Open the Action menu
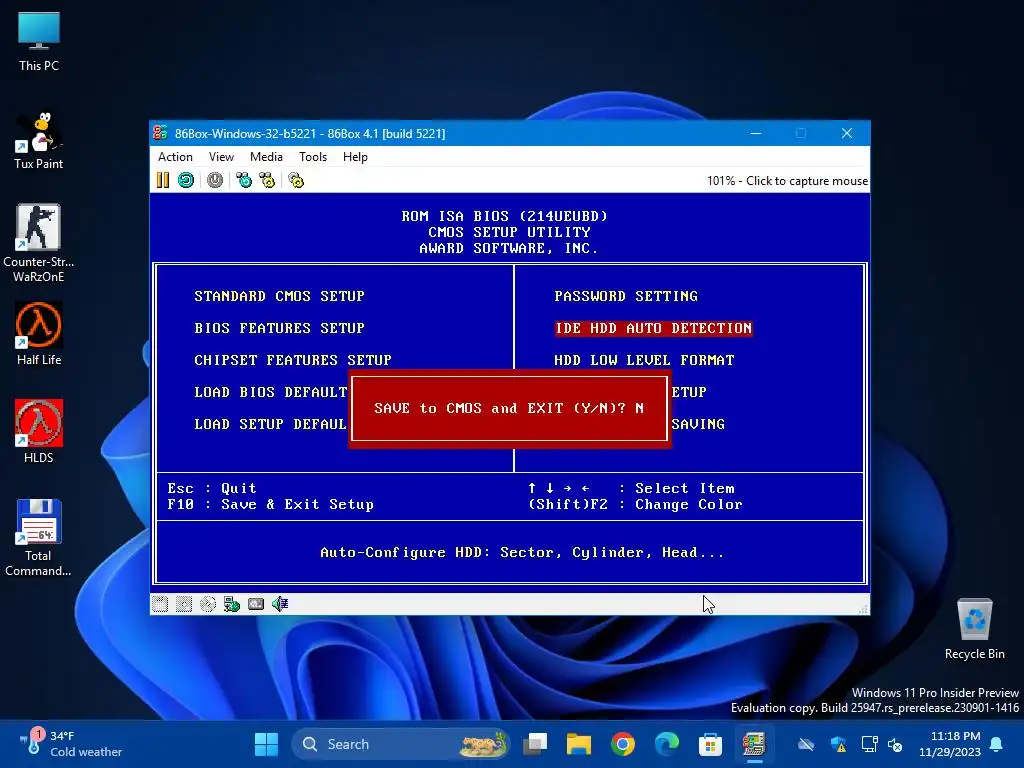Image resolution: width=1024 pixels, height=768 pixels. point(175,157)
